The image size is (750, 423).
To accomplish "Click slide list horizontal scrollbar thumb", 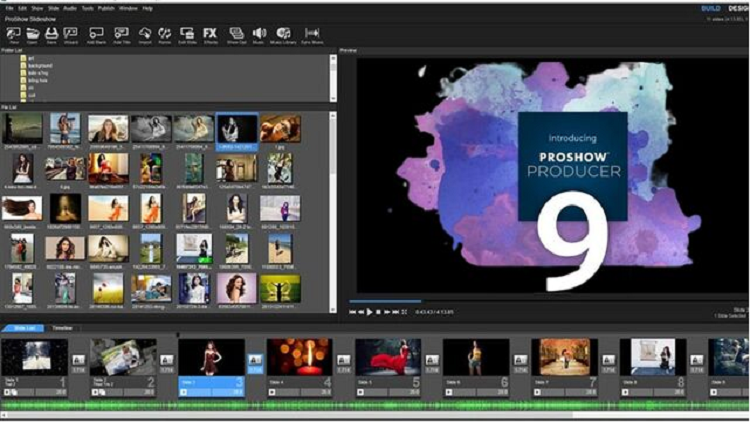I will (x=289, y=416).
